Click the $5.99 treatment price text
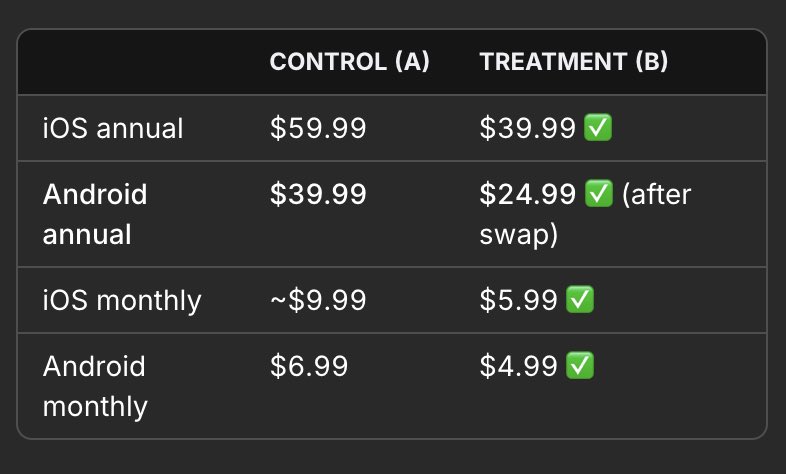 pyautogui.click(x=518, y=300)
